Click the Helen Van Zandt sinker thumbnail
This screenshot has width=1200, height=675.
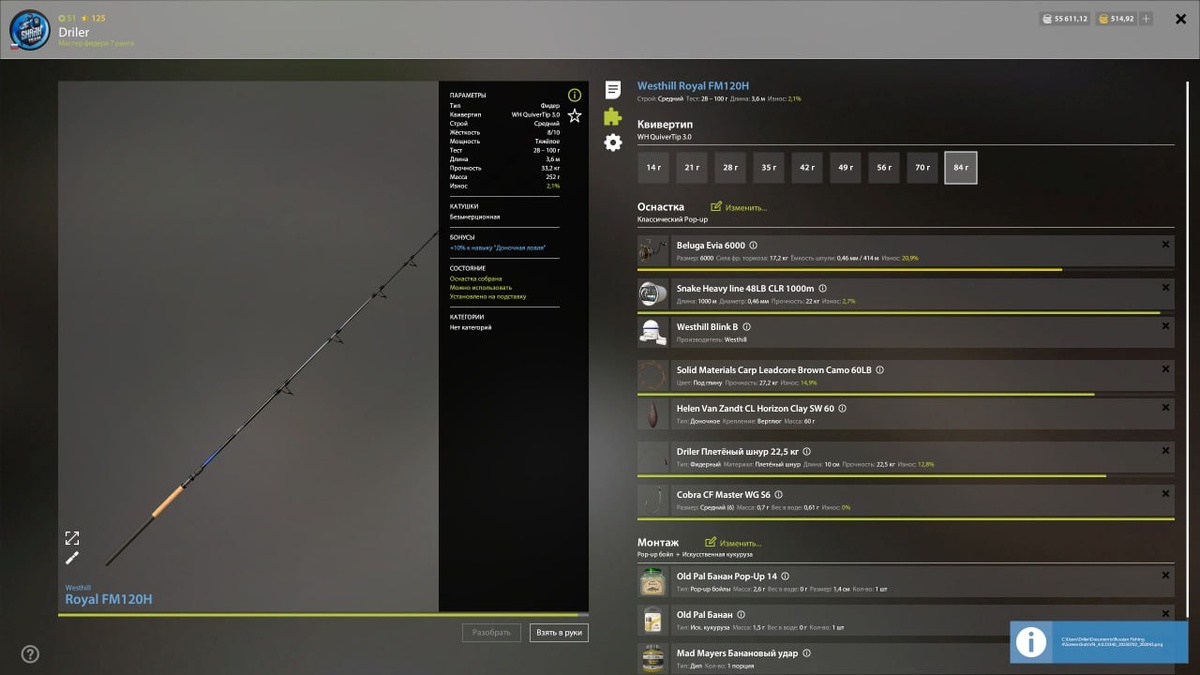tap(653, 415)
